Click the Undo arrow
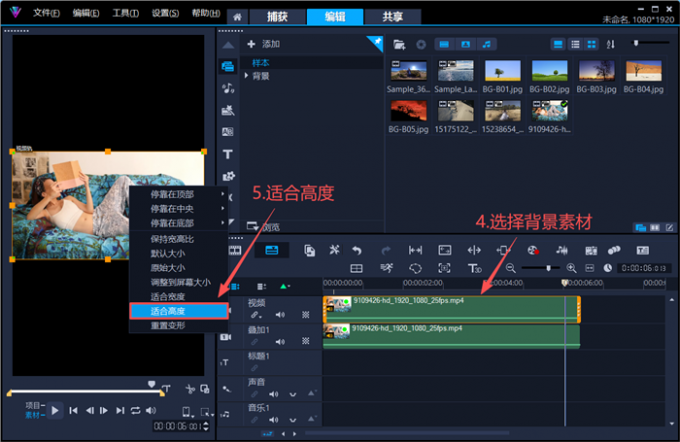 pyautogui.click(x=357, y=250)
